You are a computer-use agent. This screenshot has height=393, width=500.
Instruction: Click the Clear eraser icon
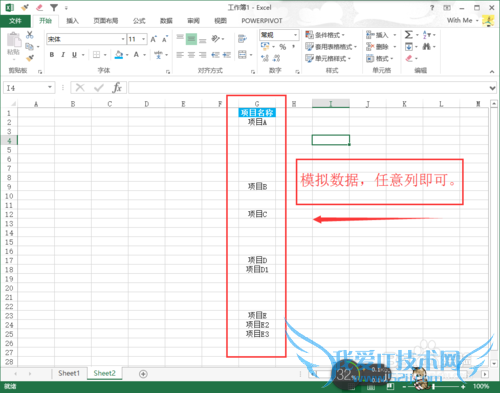(409, 59)
